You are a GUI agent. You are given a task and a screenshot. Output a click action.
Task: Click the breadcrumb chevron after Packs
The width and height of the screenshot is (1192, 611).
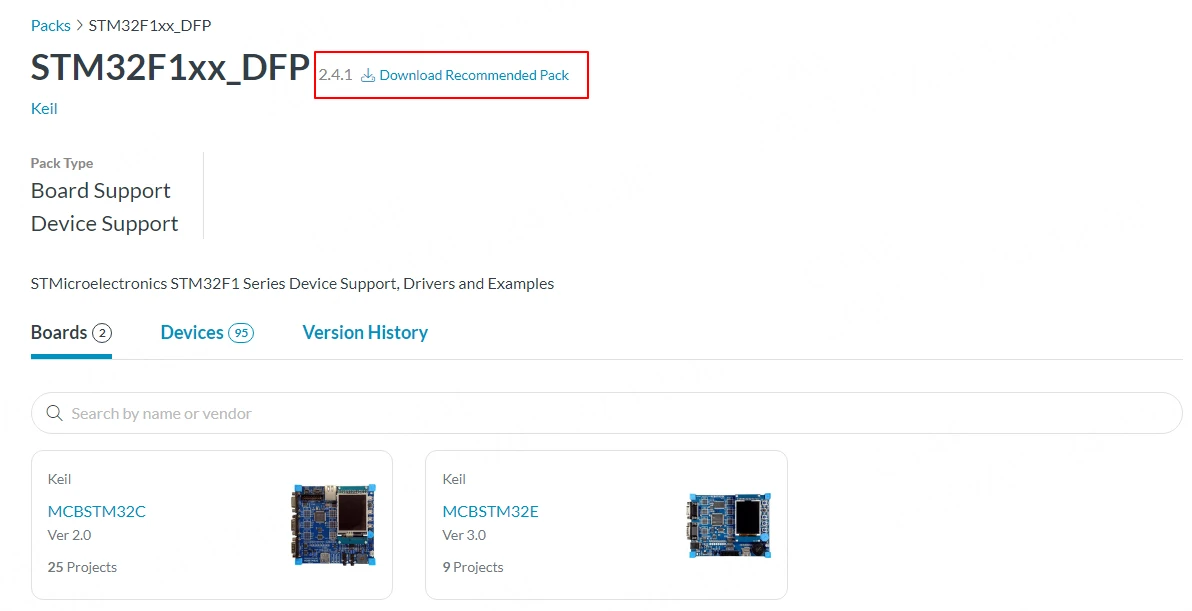(80, 26)
